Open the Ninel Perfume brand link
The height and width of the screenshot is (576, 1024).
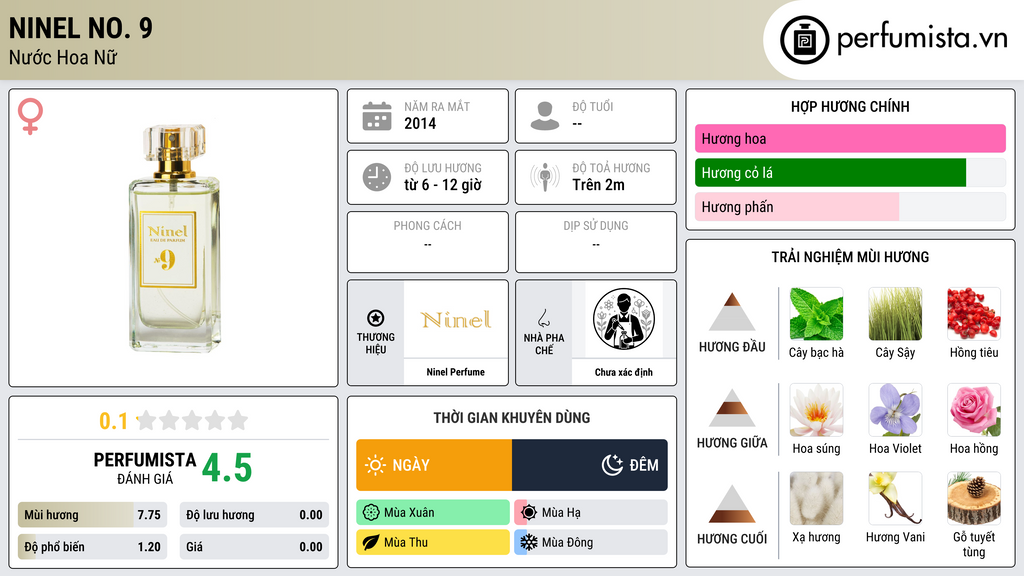(x=456, y=372)
